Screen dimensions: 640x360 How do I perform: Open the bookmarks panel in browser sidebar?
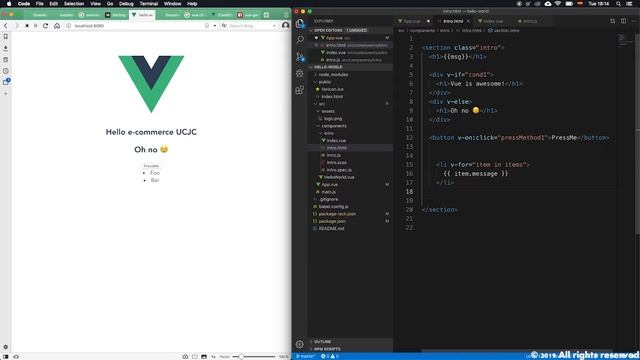click(6, 36)
